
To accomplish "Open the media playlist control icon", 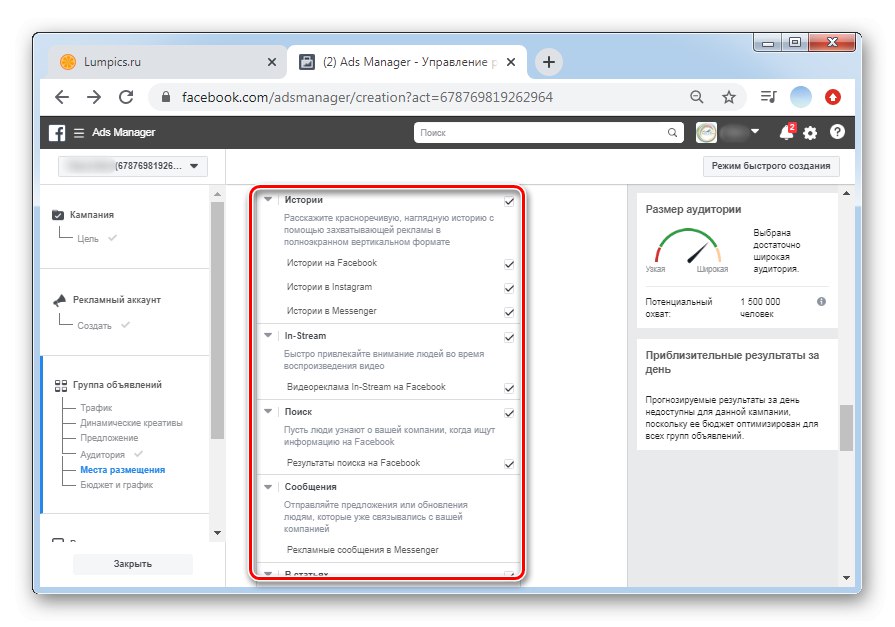I will [768, 97].
